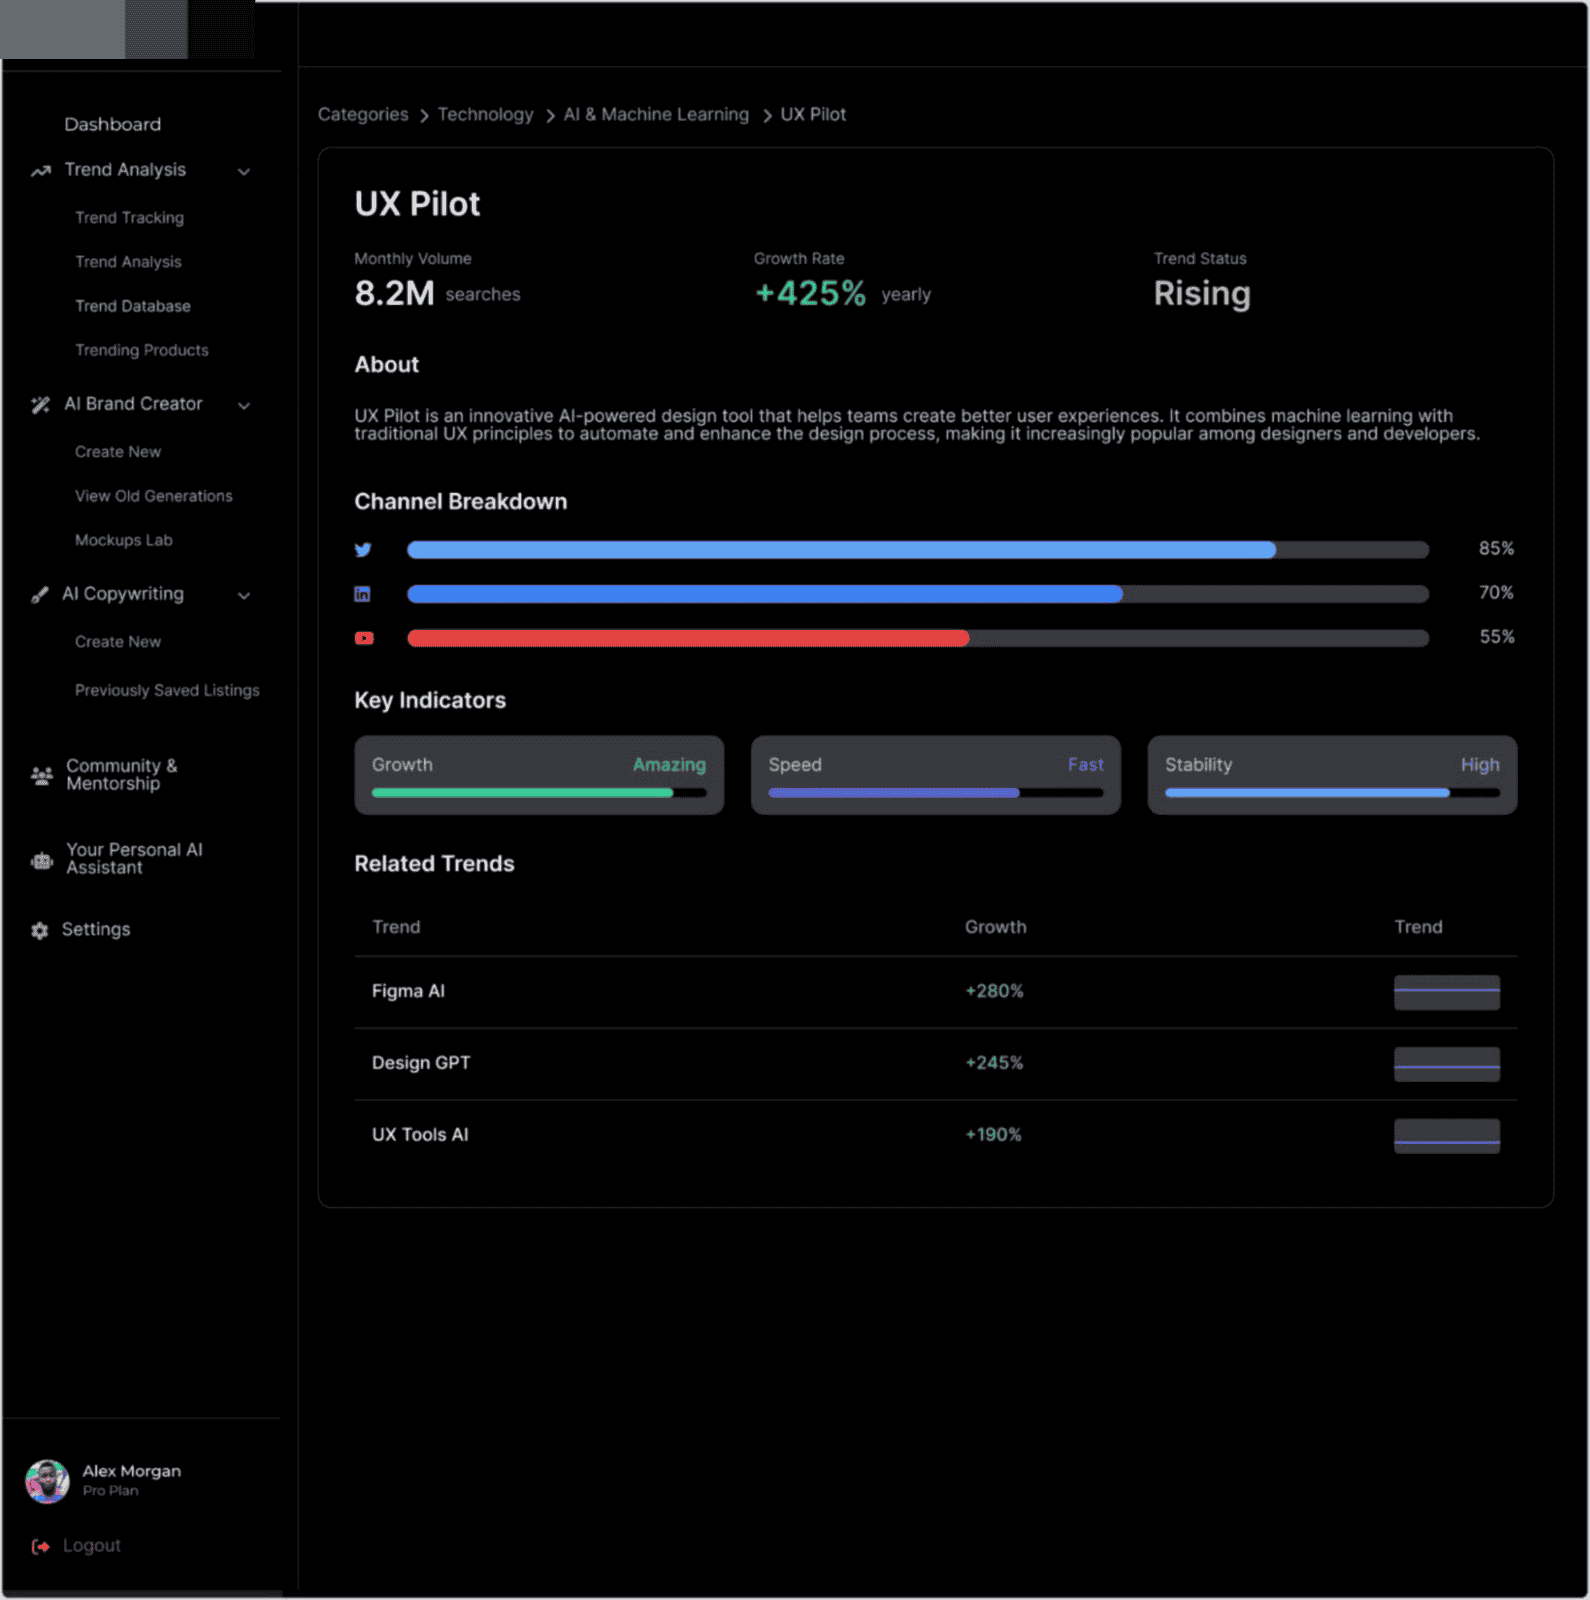The width and height of the screenshot is (1590, 1600).
Task: Go to AI & Machine Learning breadcrumb
Action: point(656,115)
